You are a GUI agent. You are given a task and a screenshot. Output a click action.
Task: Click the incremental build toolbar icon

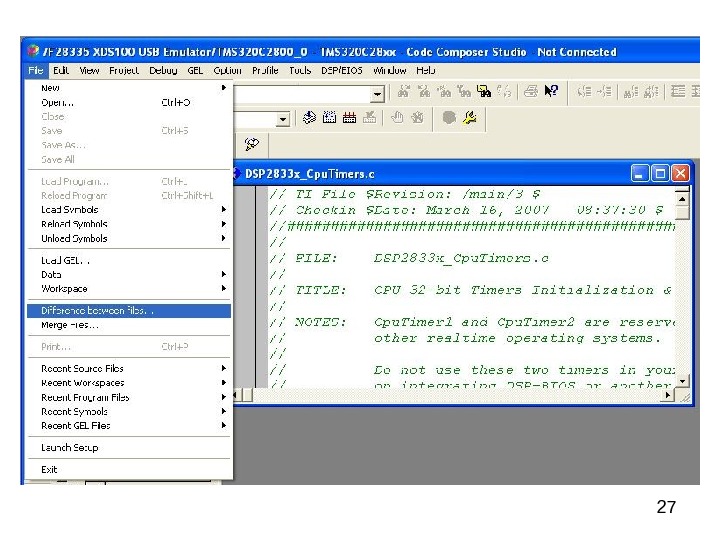coord(329,118)
